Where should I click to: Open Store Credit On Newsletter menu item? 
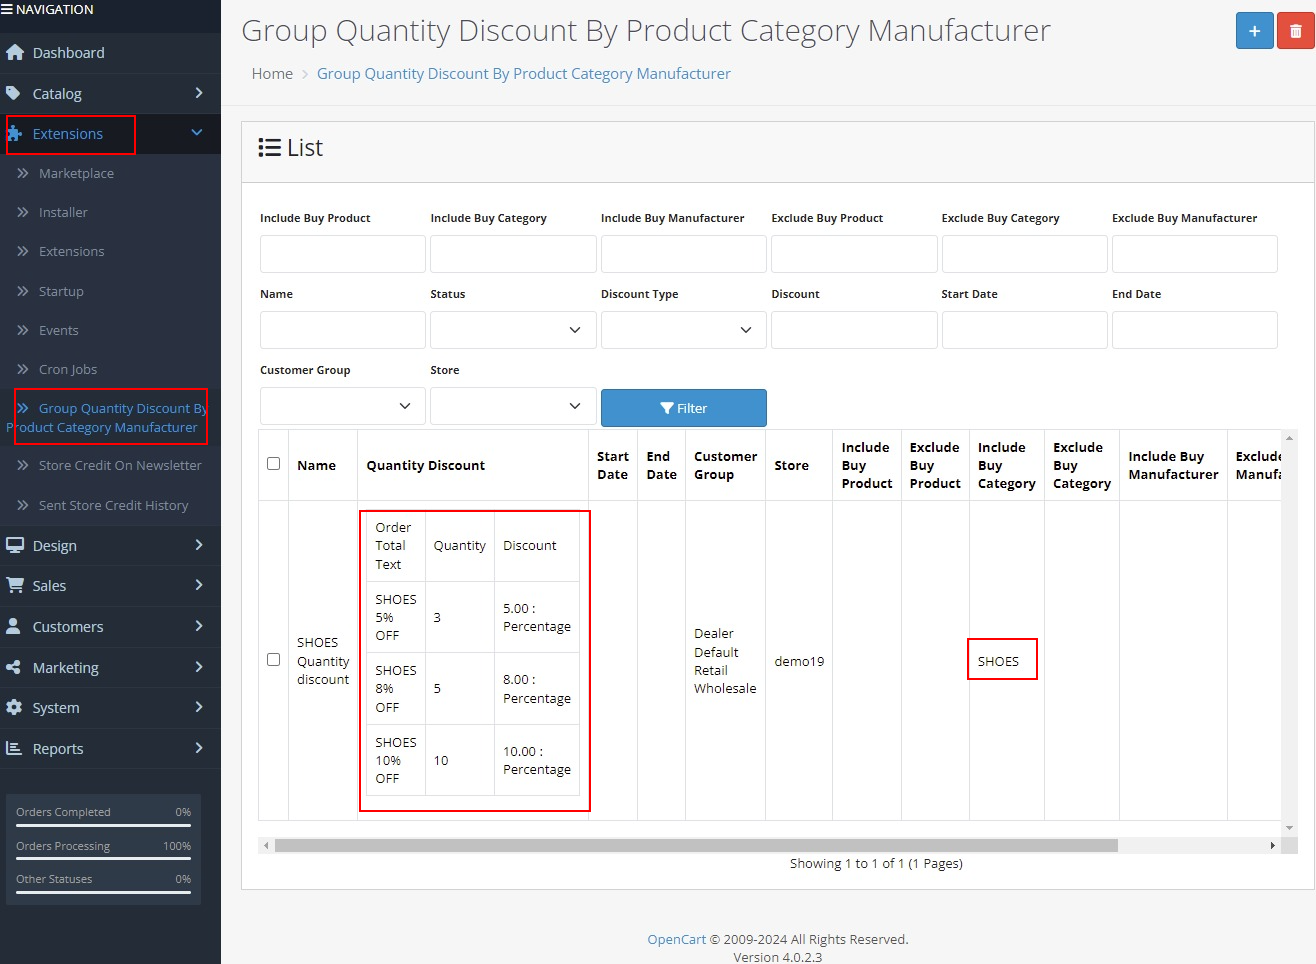[120, 465]
